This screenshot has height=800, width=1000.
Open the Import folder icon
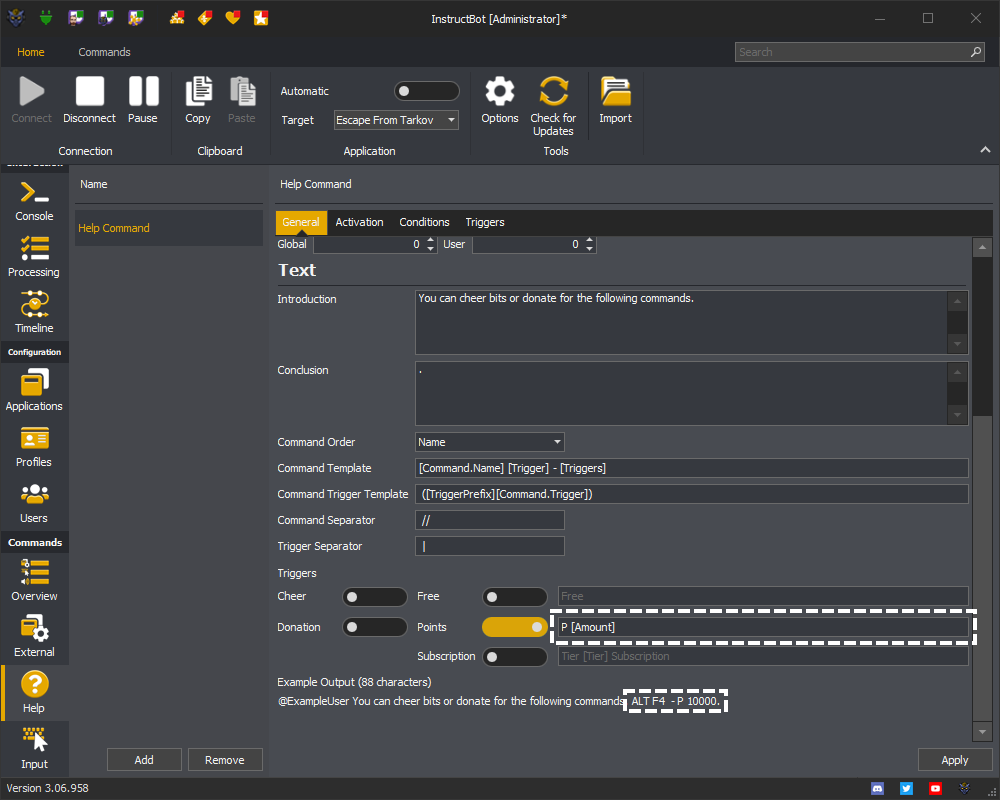pyautogui.click(x=615, y=91)
